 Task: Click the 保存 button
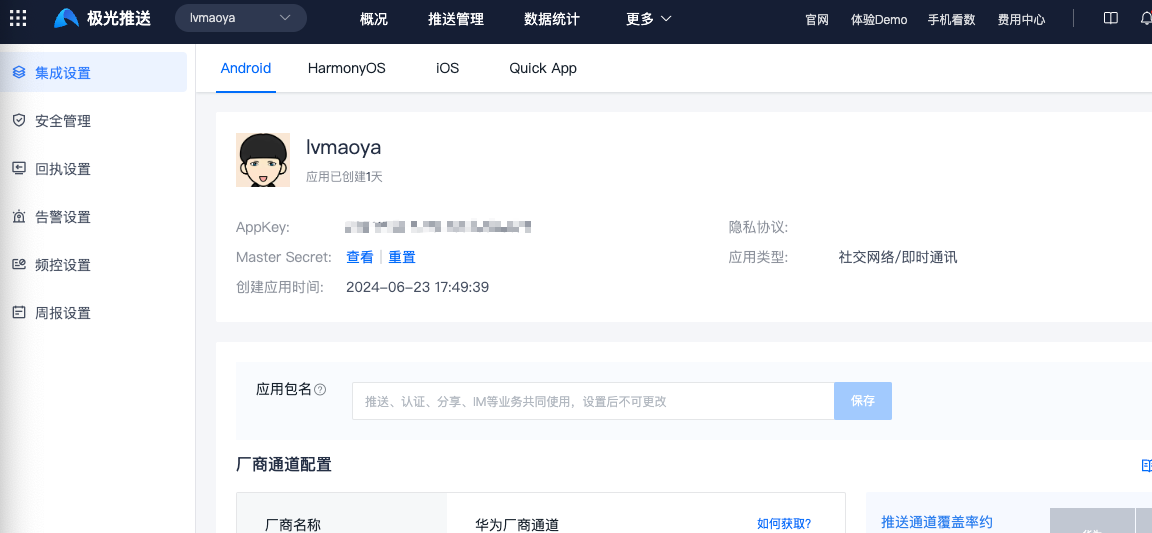tap(862, 401)
